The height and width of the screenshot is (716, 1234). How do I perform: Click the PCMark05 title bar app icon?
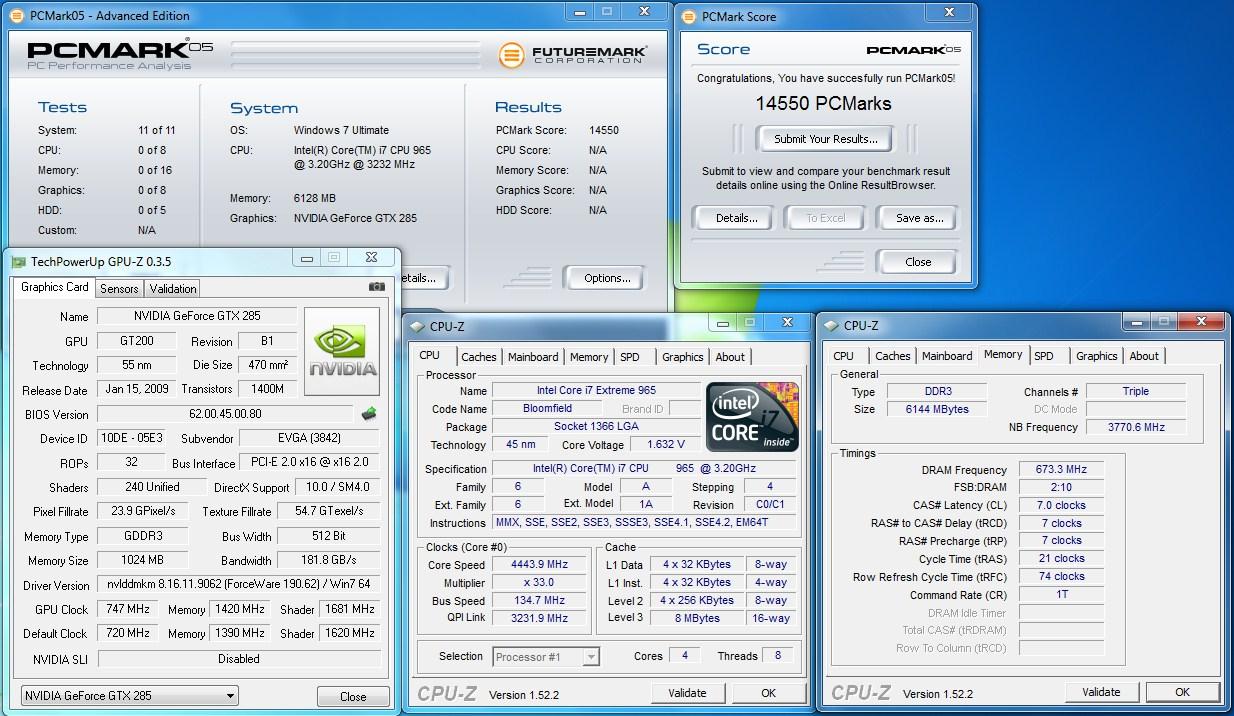coord(19,16)
